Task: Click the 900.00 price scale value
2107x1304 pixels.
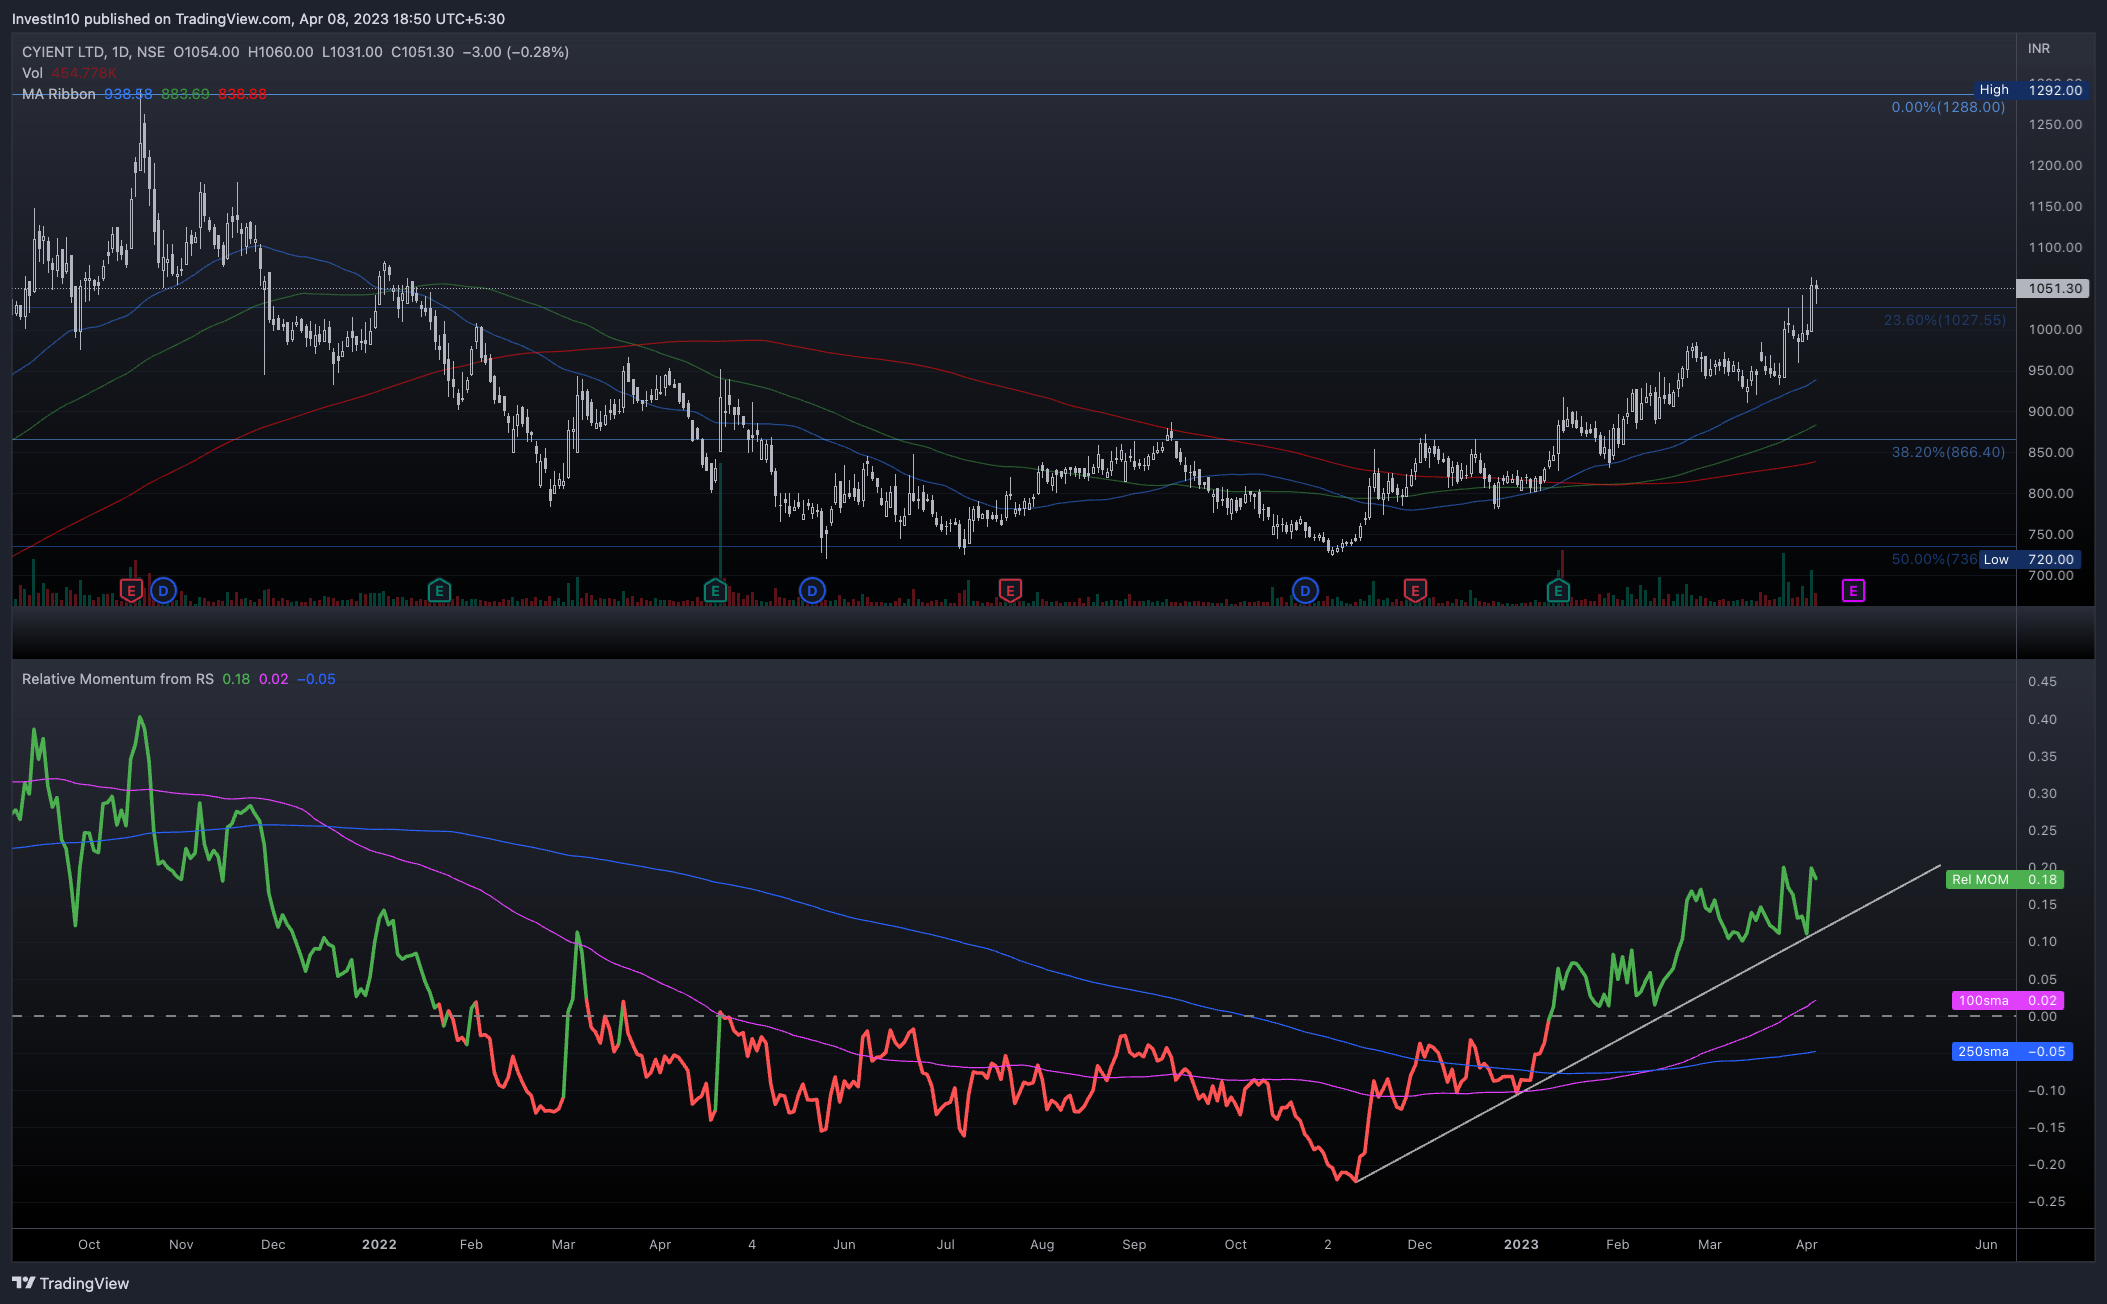Action: click(2051, 411)
